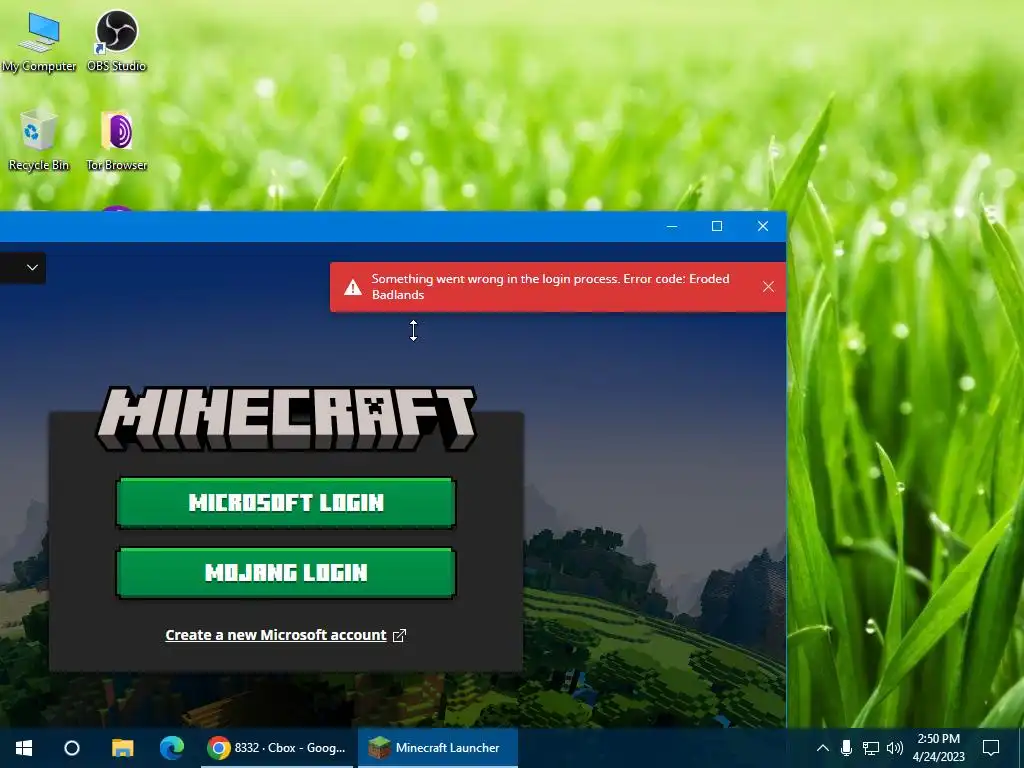Open File Explorer from taskbar
Screen dimensions: 1024x768
[x=122, y=748]
